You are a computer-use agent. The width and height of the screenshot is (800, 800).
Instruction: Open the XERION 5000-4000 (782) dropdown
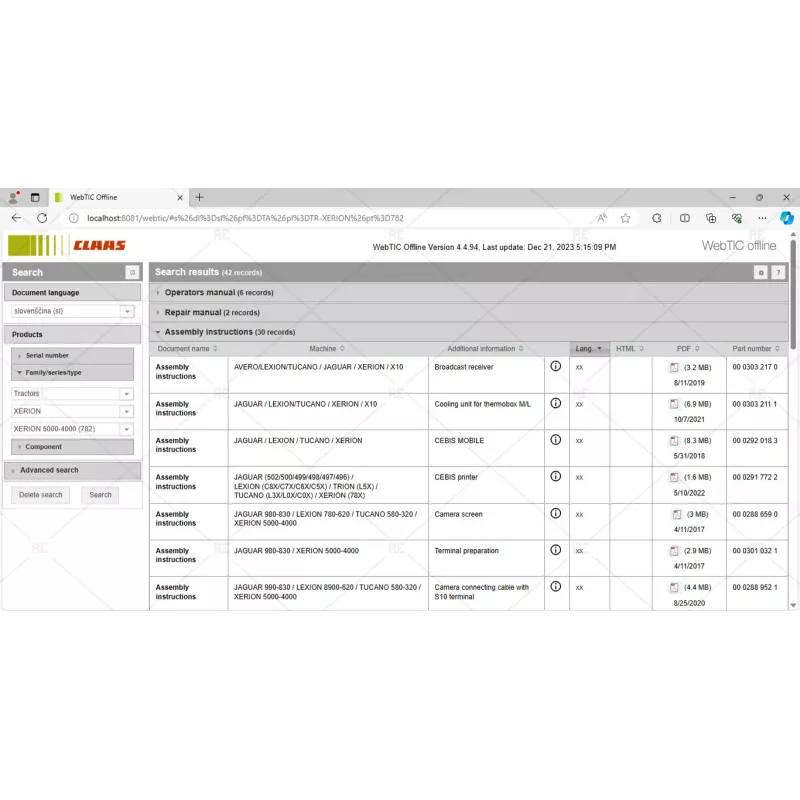tap(128, 428)
